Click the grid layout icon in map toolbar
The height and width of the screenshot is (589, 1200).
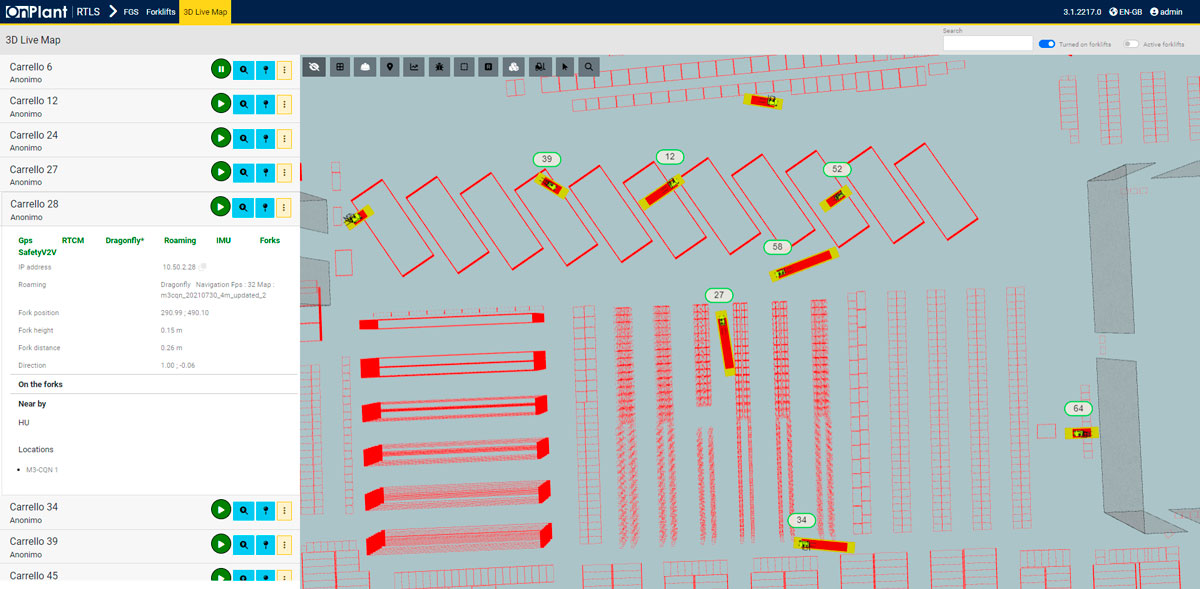tap(340, 67)
